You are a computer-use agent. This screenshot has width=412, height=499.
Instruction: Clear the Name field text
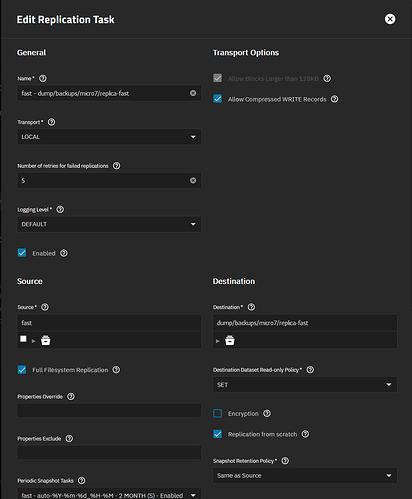pyautogui.click(x=193, y=93)
